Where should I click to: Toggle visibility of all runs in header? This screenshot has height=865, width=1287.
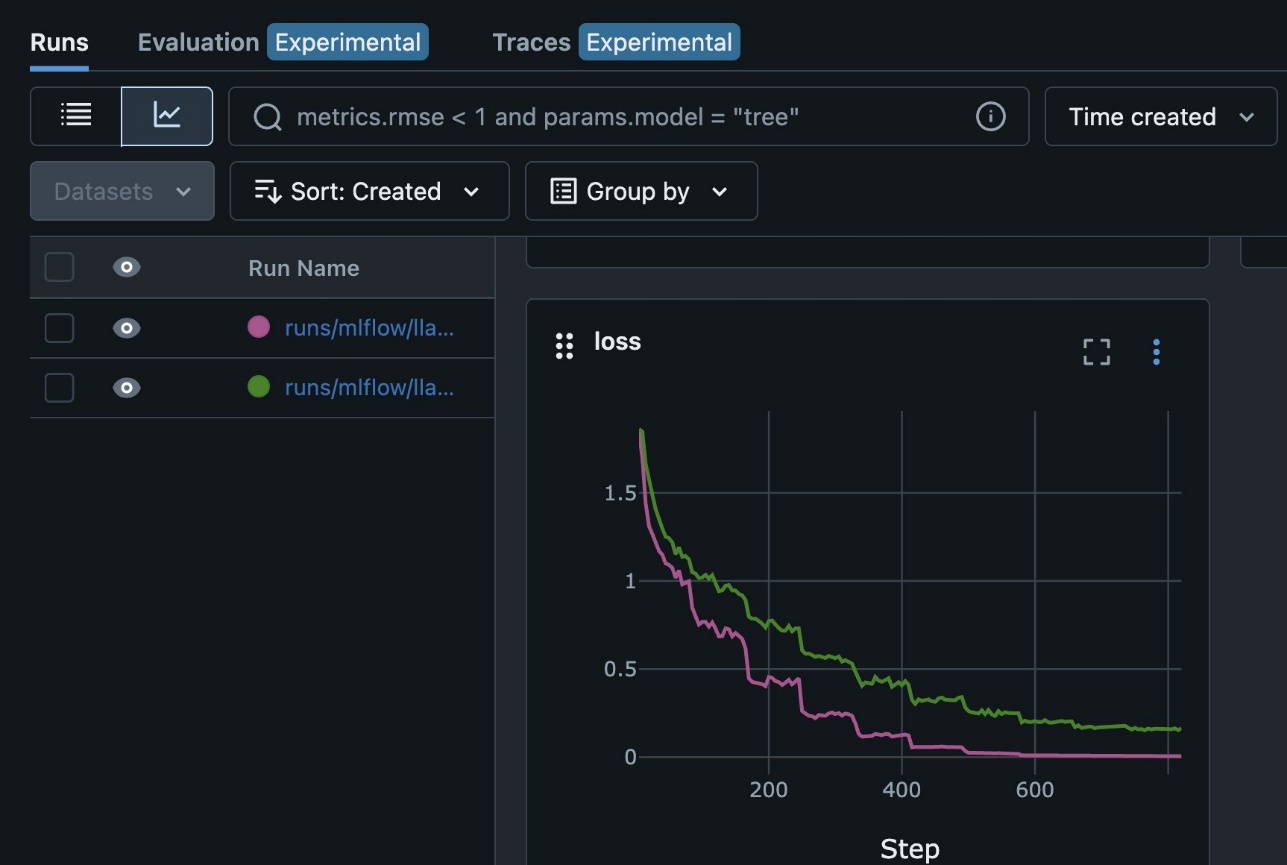coord(127,267)
